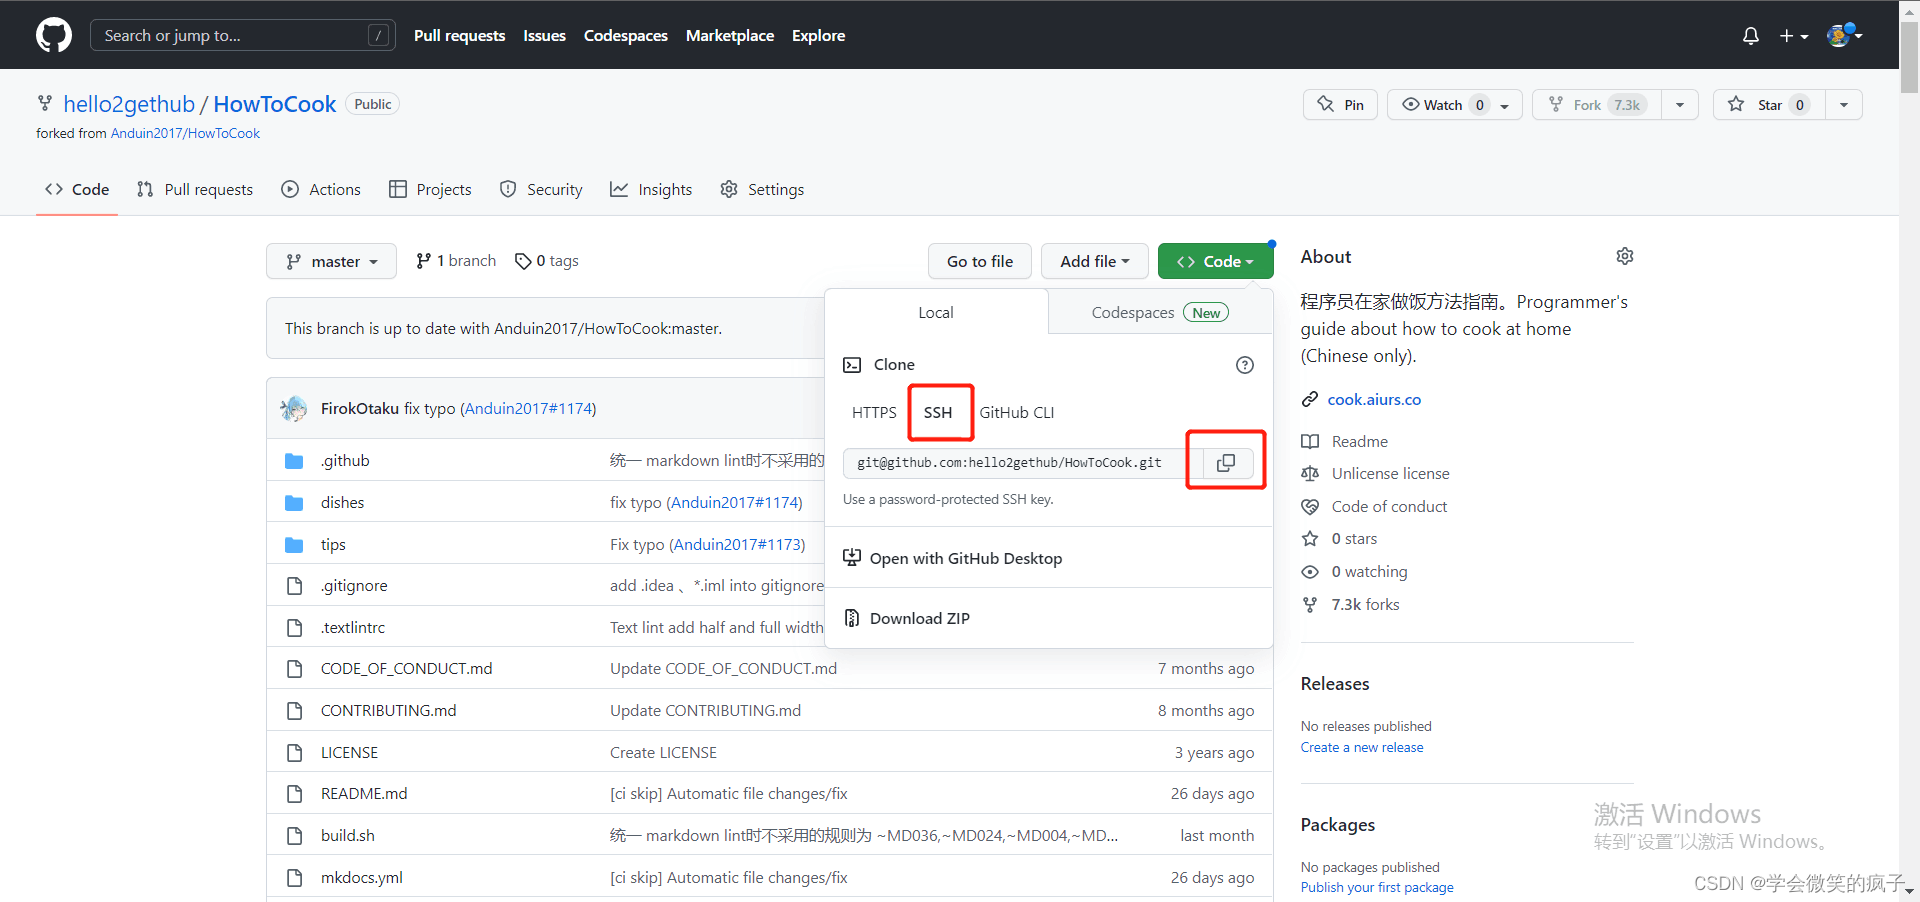Focus the Search or jump to field
The width and height of the screenshot is (1920, 902).
[243, 35]
